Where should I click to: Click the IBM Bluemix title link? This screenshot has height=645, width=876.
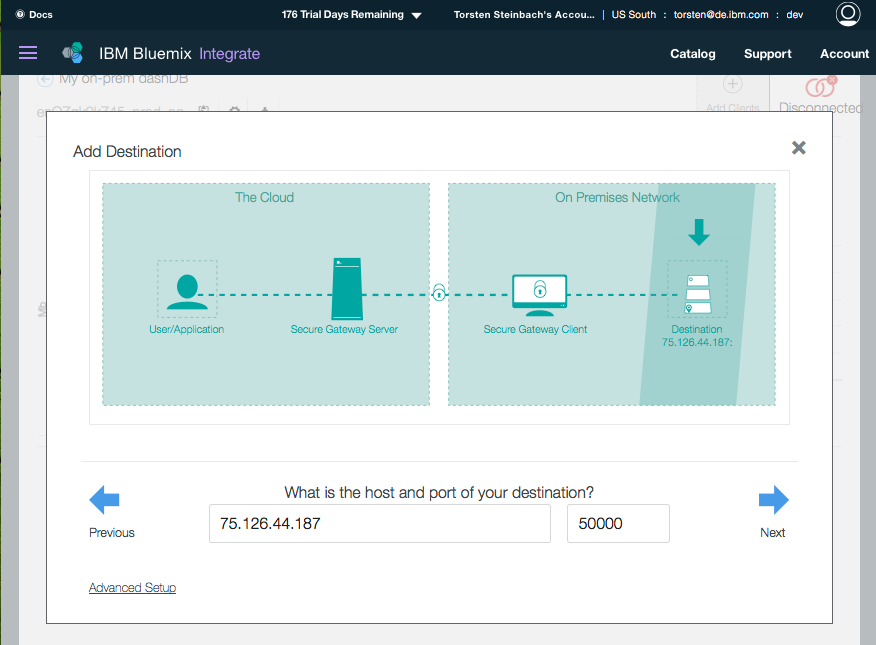[x=145, y=54]
